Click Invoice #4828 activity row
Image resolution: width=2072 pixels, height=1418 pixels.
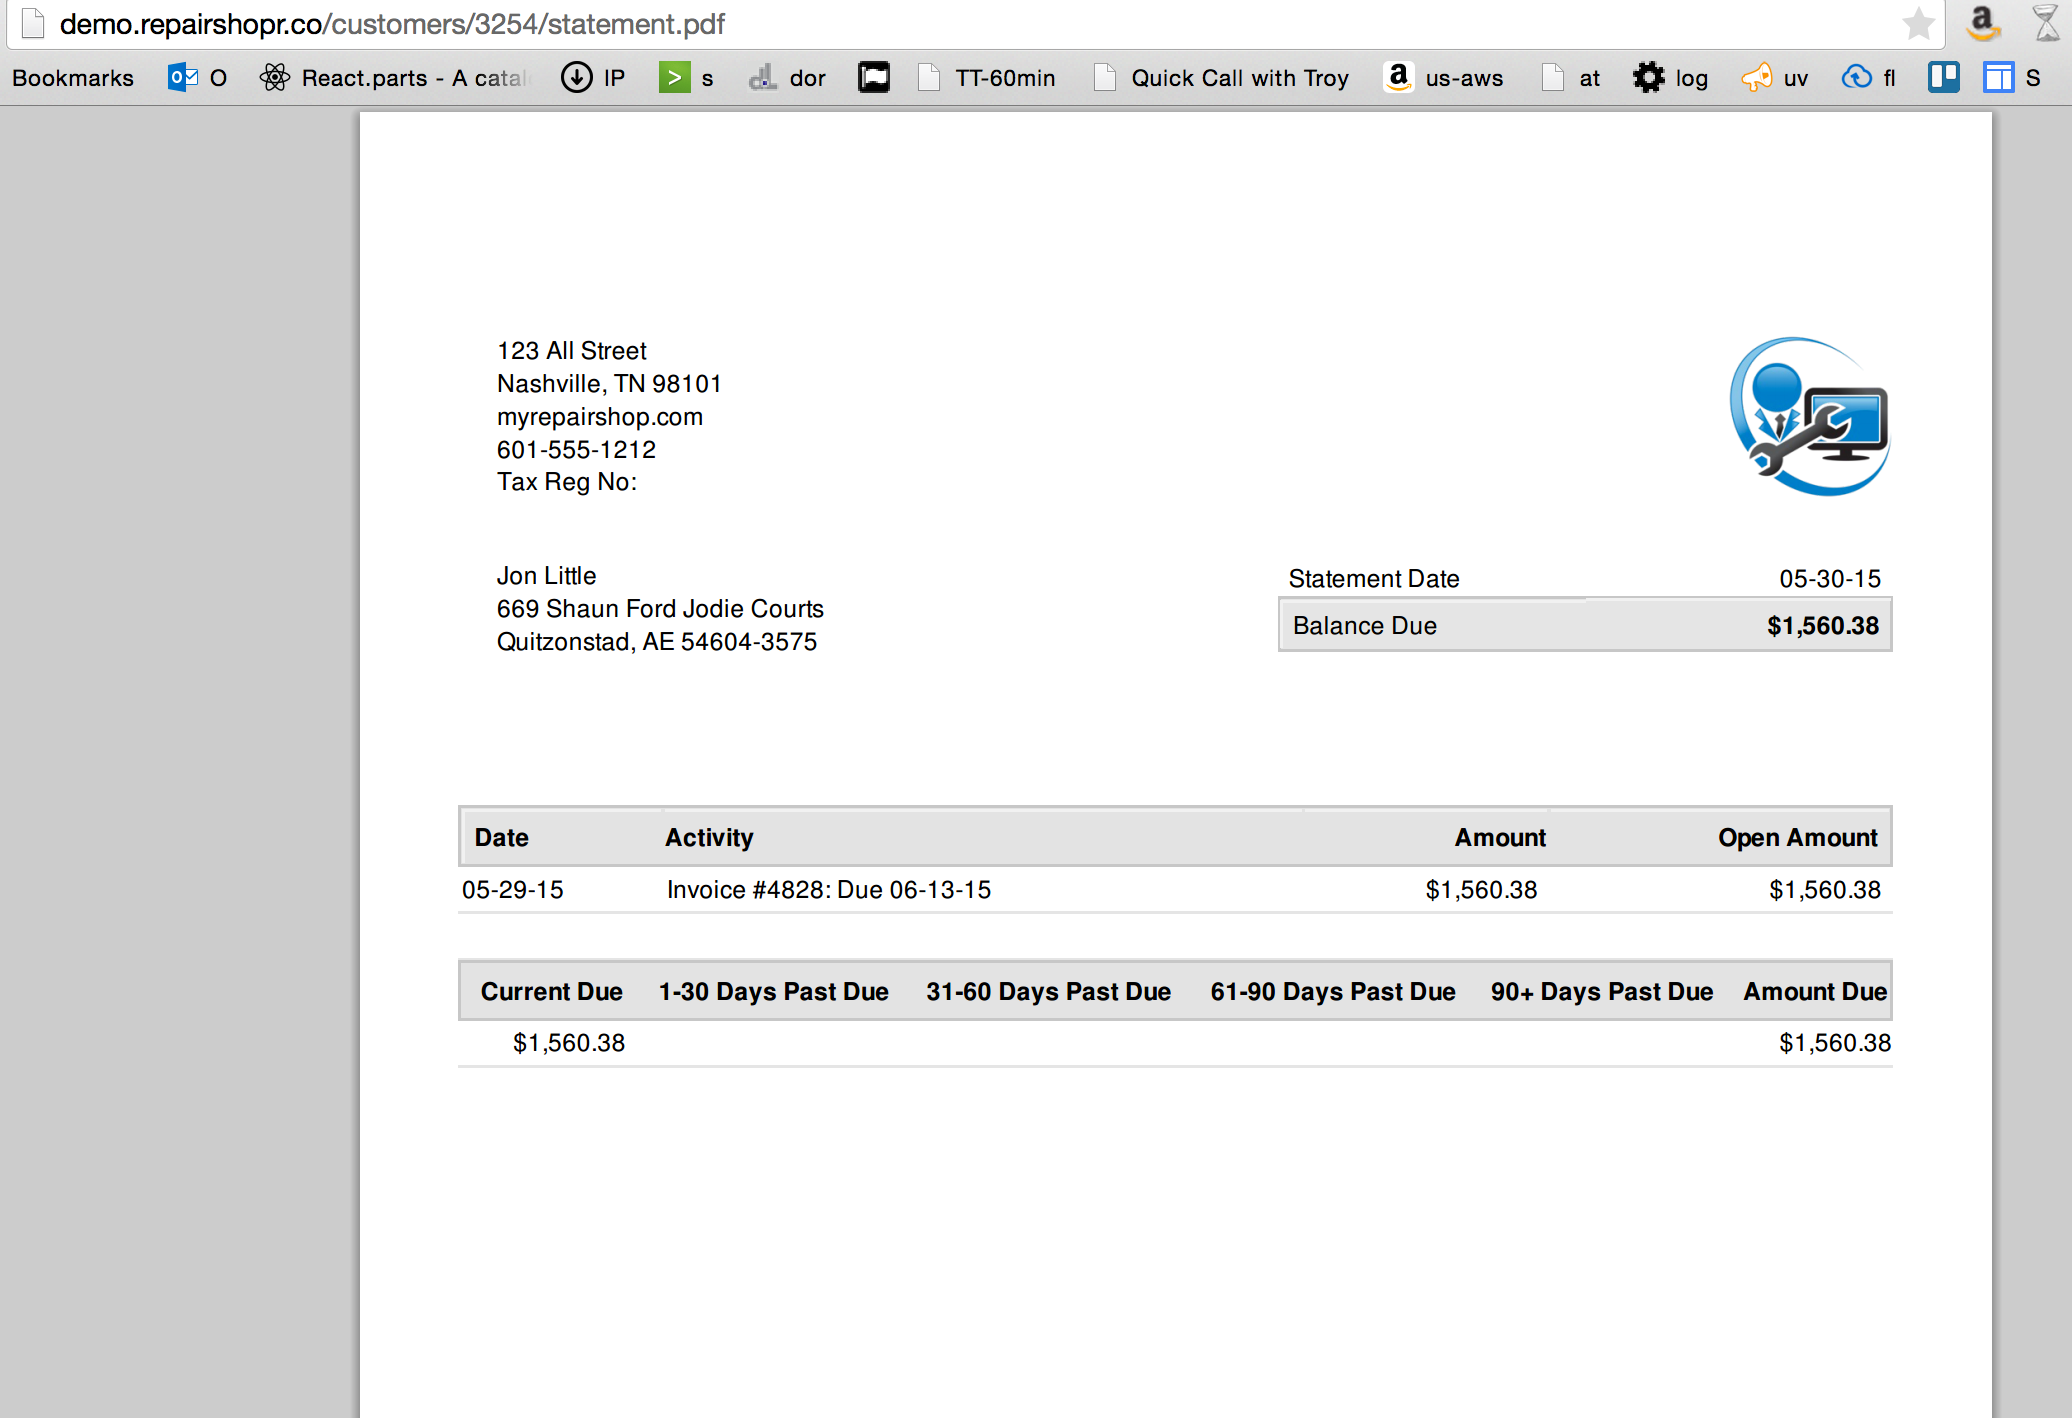point(828,890)
